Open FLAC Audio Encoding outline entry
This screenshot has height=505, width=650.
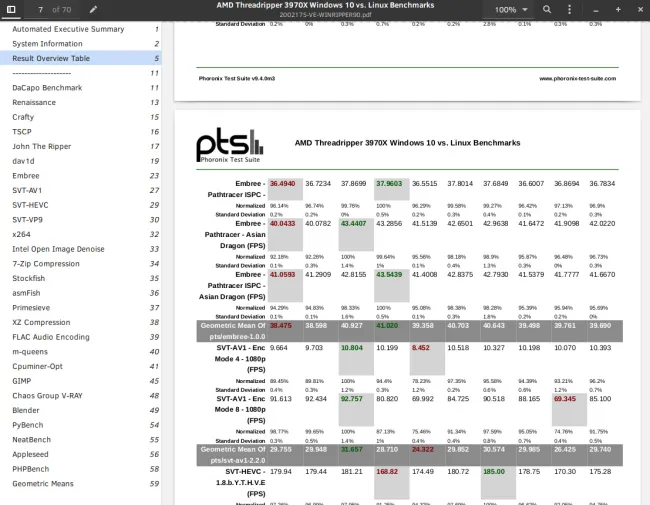click(80, 337)
